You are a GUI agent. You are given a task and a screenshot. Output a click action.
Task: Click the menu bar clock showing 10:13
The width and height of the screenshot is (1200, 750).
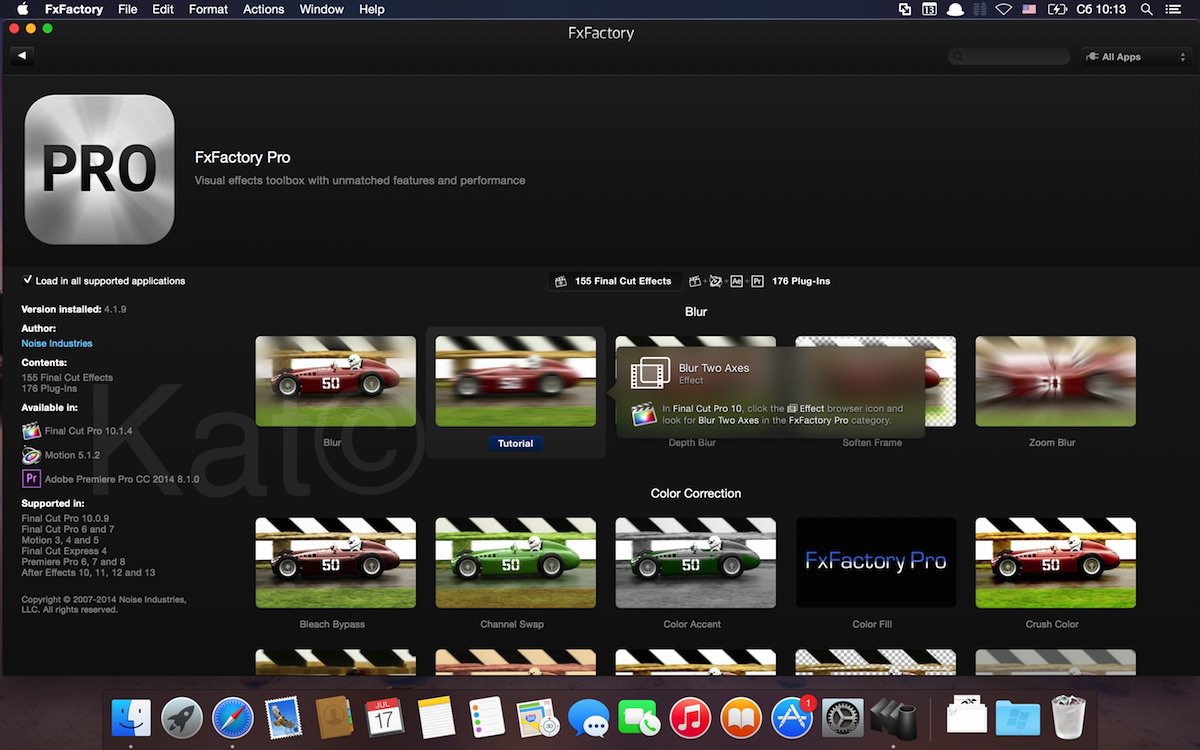[x=1101, y=9]
